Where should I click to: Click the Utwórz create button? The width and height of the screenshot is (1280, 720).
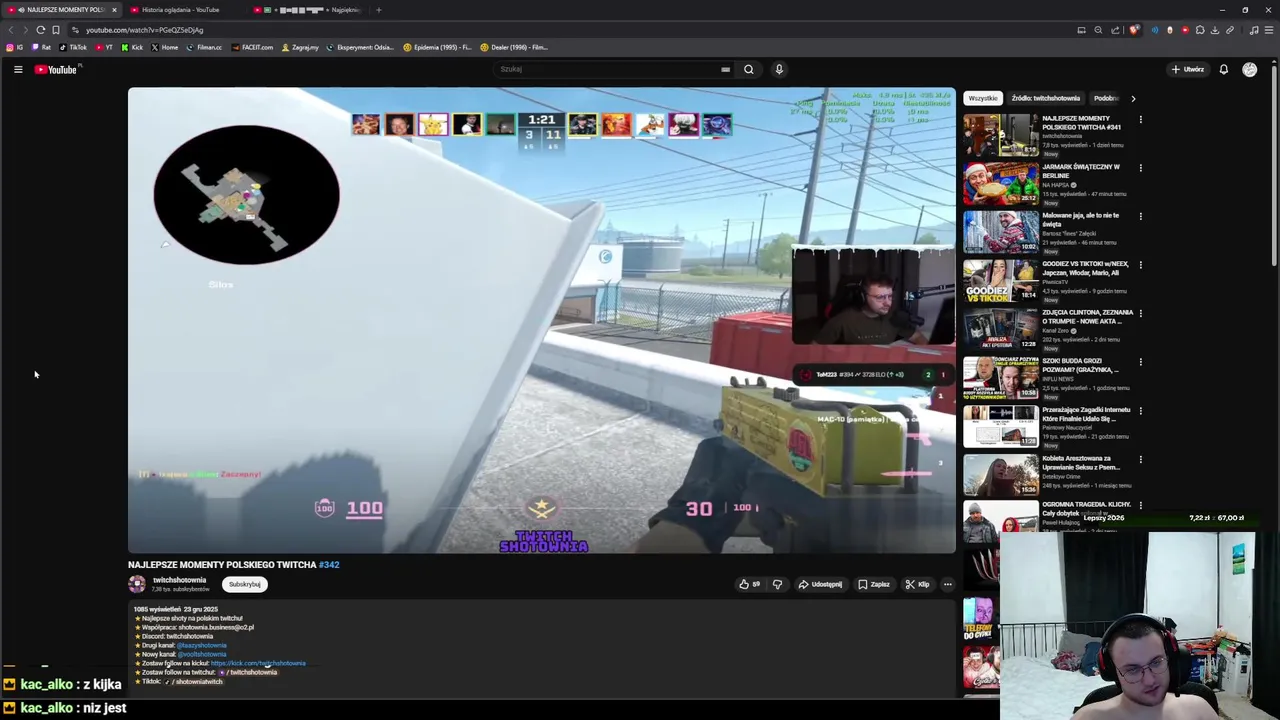pos(1188,69)
